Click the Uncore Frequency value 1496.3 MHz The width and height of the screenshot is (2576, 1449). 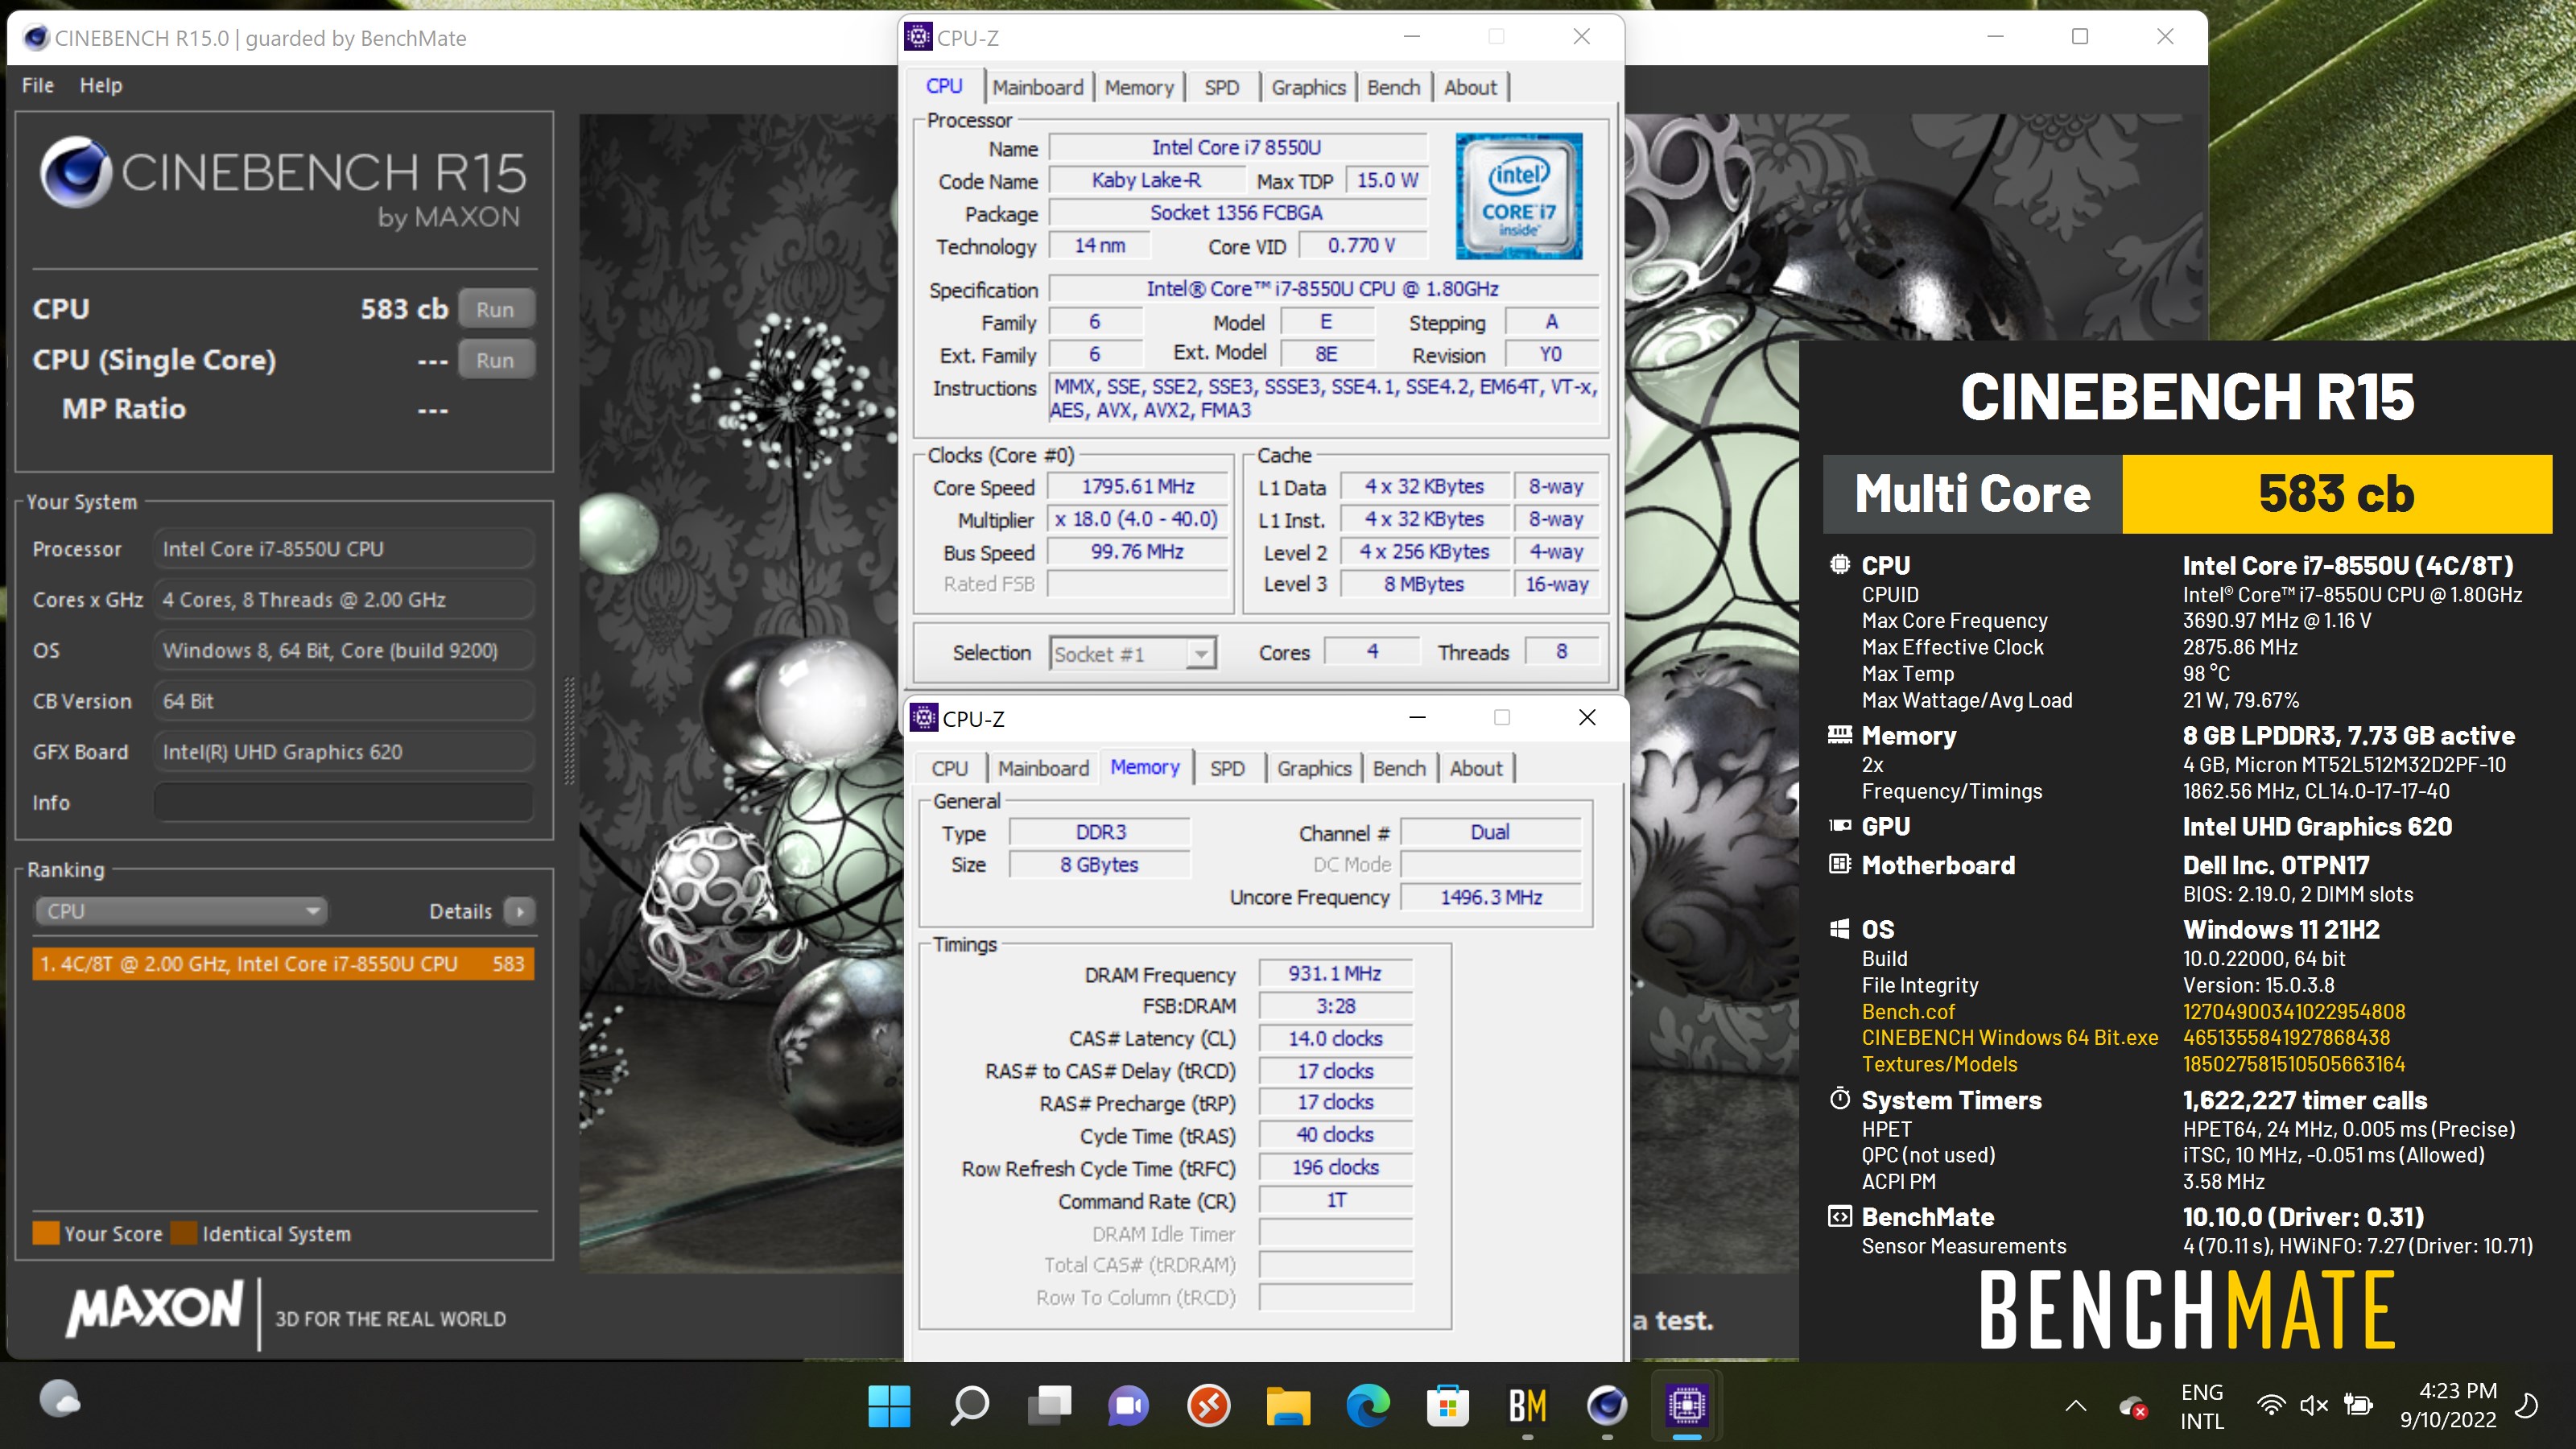[x=1490, y=898]
